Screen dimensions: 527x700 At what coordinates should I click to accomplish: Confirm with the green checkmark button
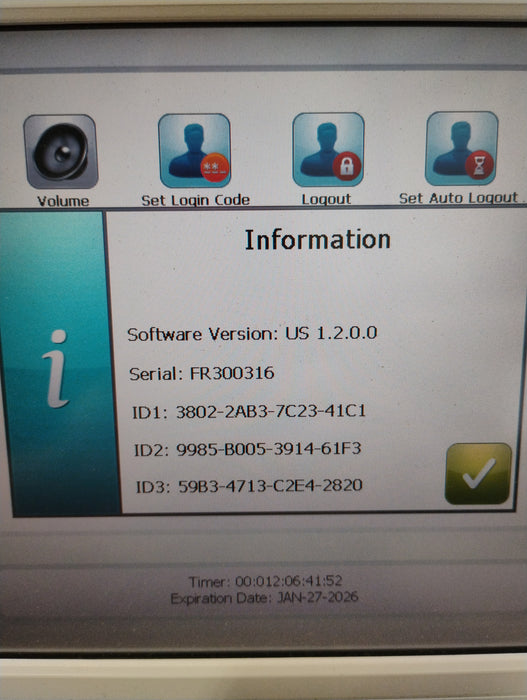[x=478, y=474]
